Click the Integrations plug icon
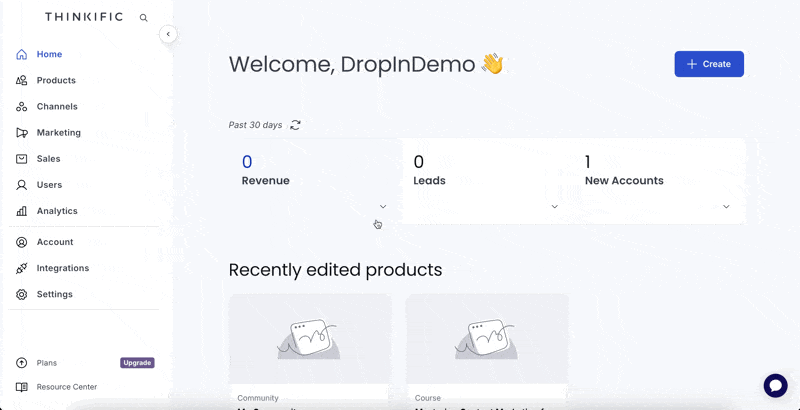Image resolution: width=800 pixels, height=410 pixels. coord(21,268)
